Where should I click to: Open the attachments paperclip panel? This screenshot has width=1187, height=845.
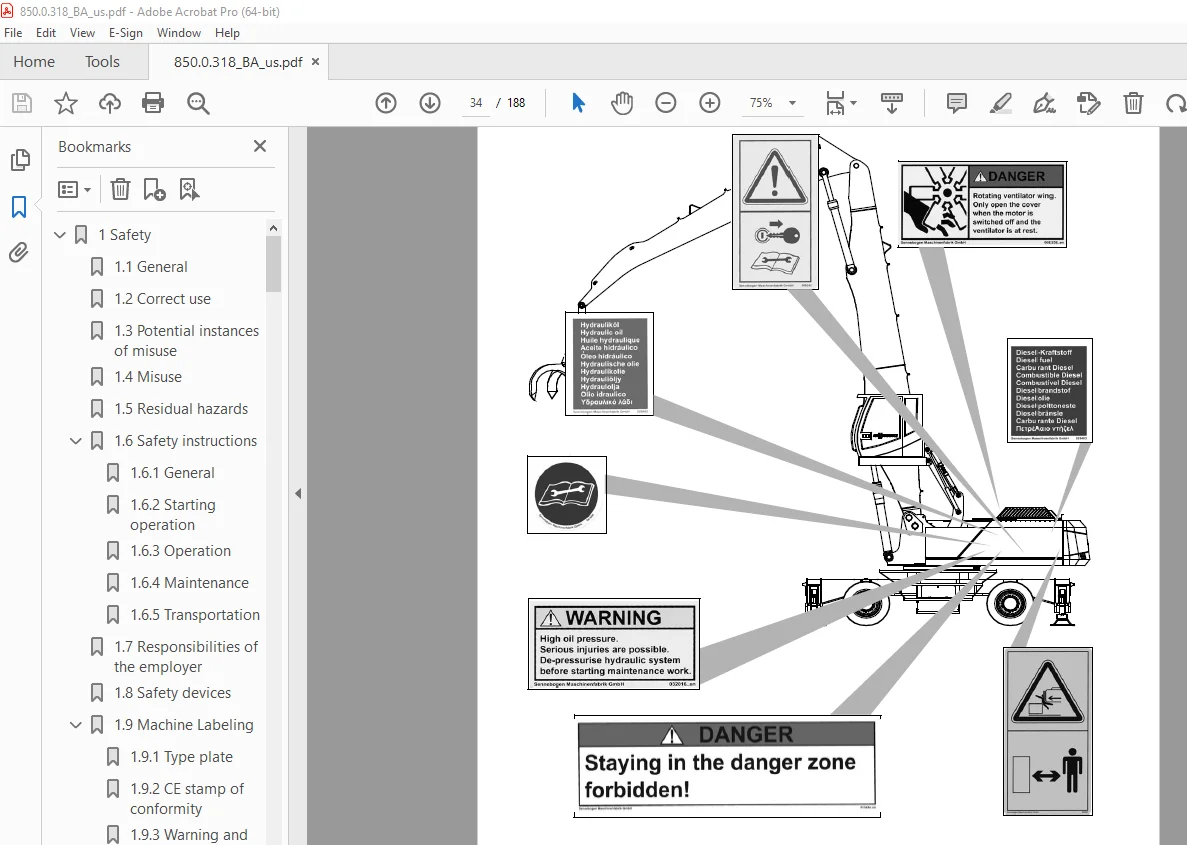(19, 252)
